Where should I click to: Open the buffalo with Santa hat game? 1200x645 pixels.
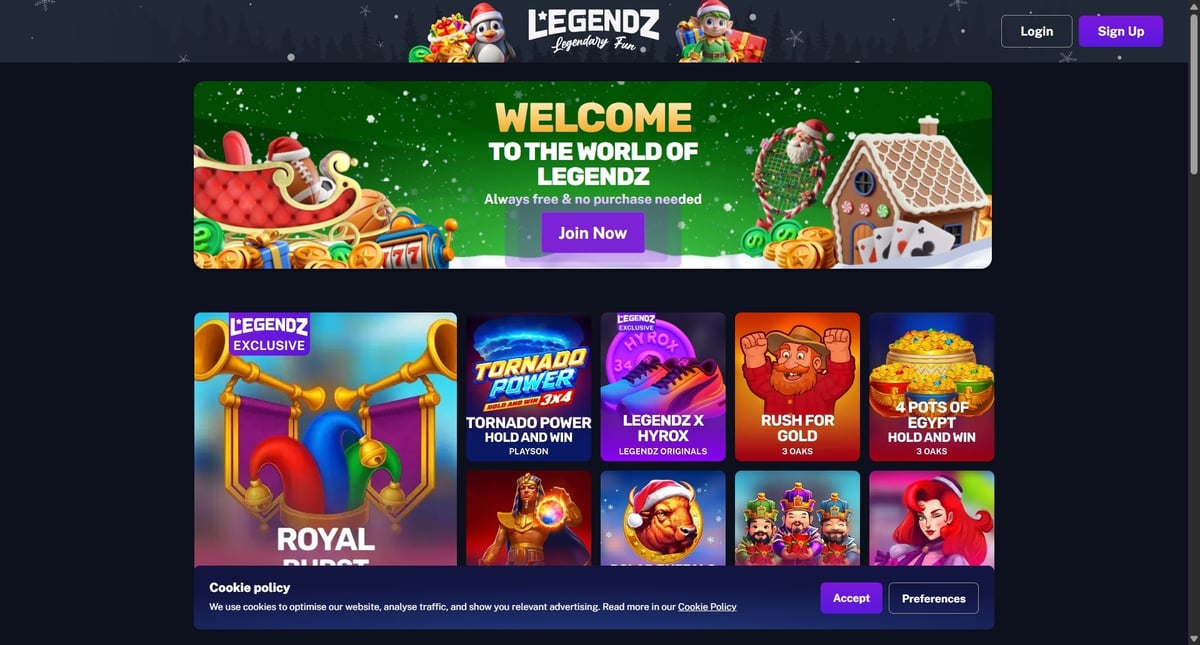coord(663,518)
